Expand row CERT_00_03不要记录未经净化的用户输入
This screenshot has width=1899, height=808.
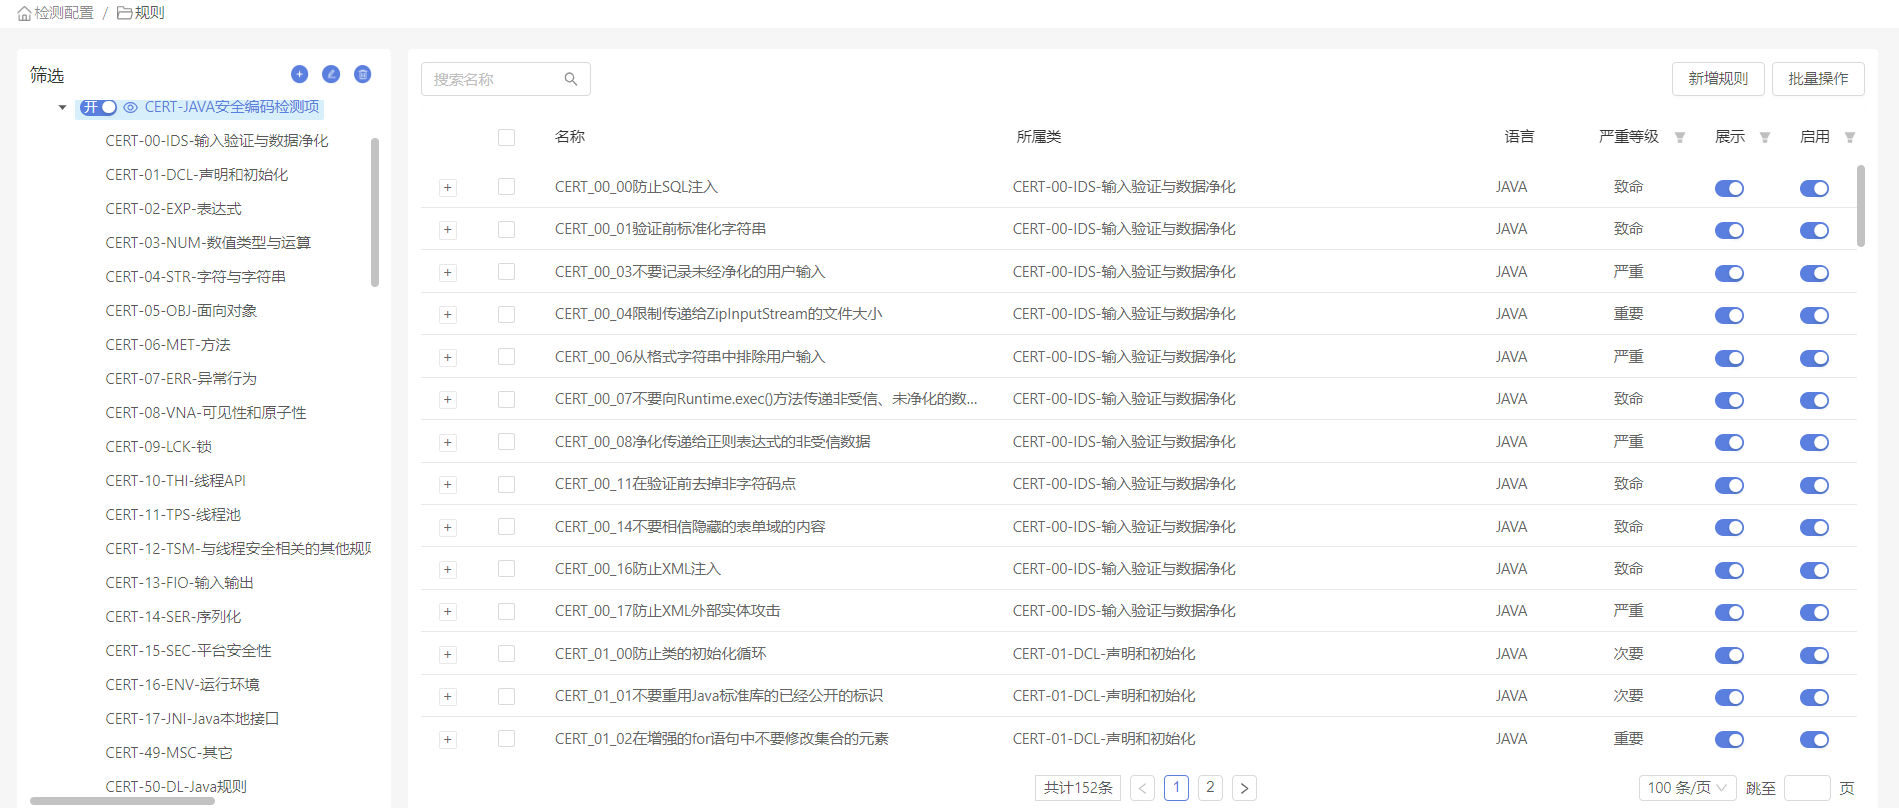(448, 273)
